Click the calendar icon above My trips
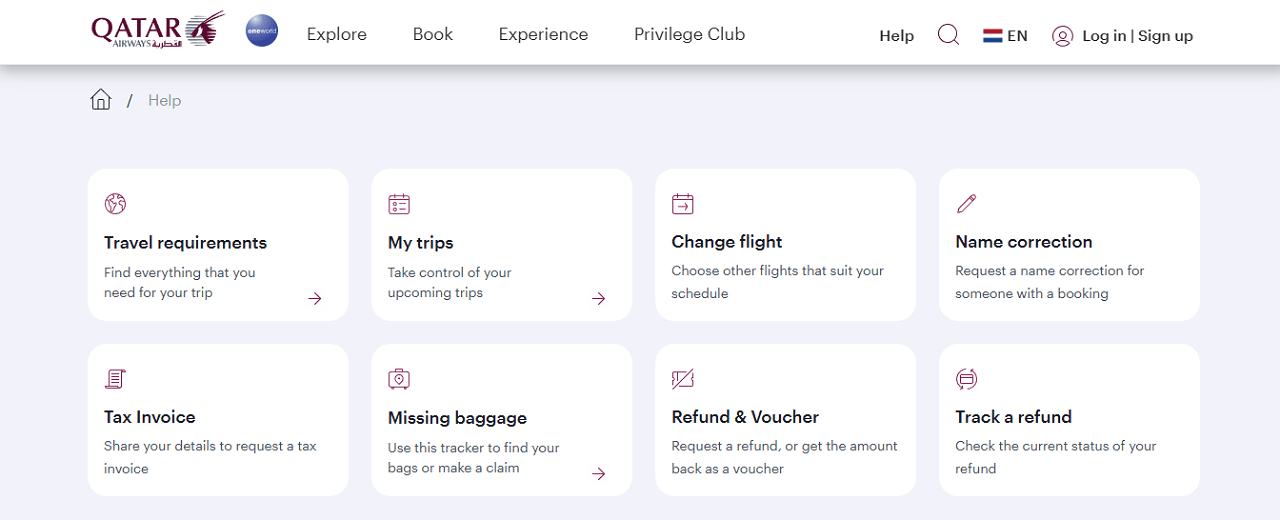Viewport: 1280px width, 520px height. tap(399, 204)
